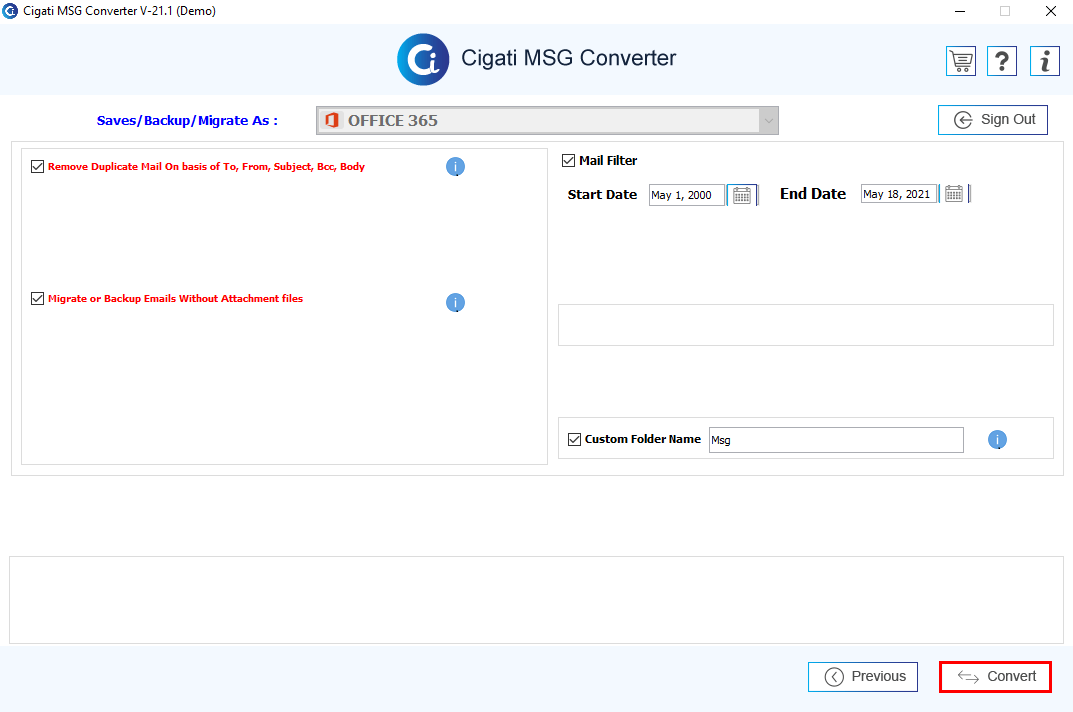Show info for Remove Duplicate Mail option
Screen dimensions: 1073x712
click(455, 166)
